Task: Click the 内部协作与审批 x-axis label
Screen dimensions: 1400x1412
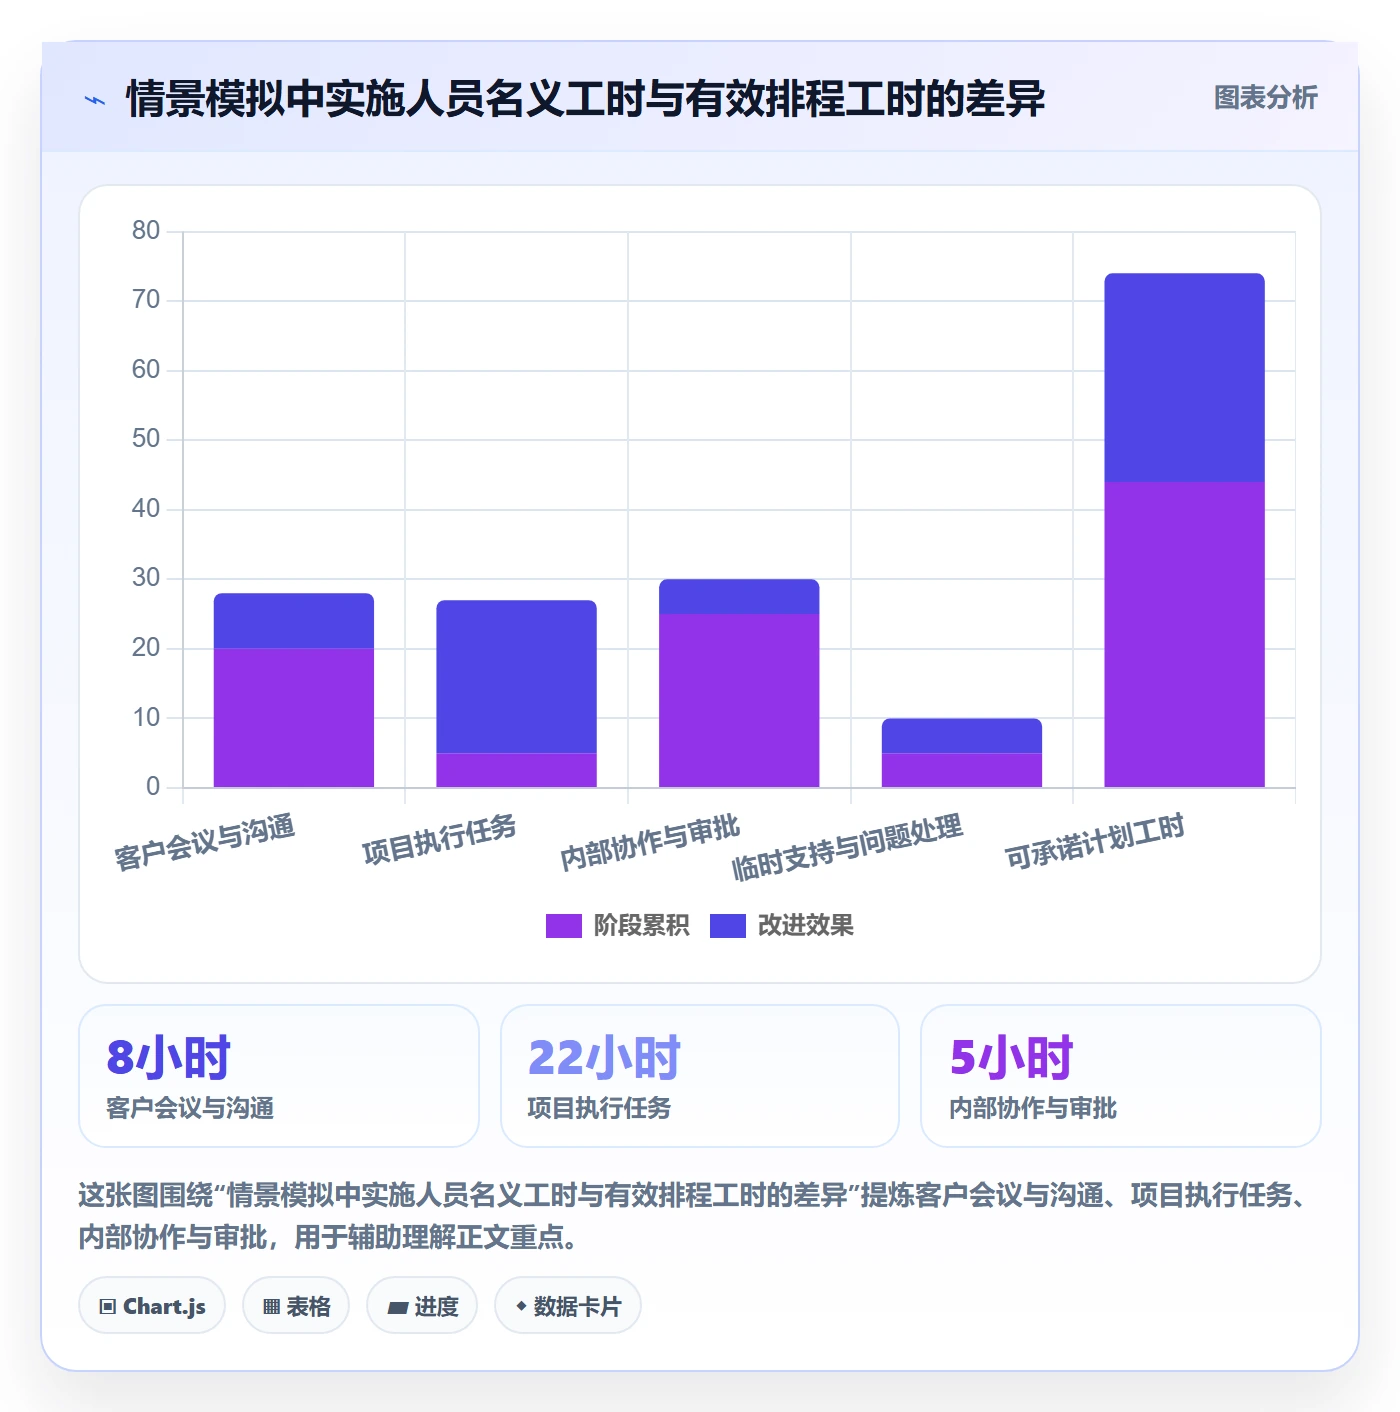Action: point(650,842)
